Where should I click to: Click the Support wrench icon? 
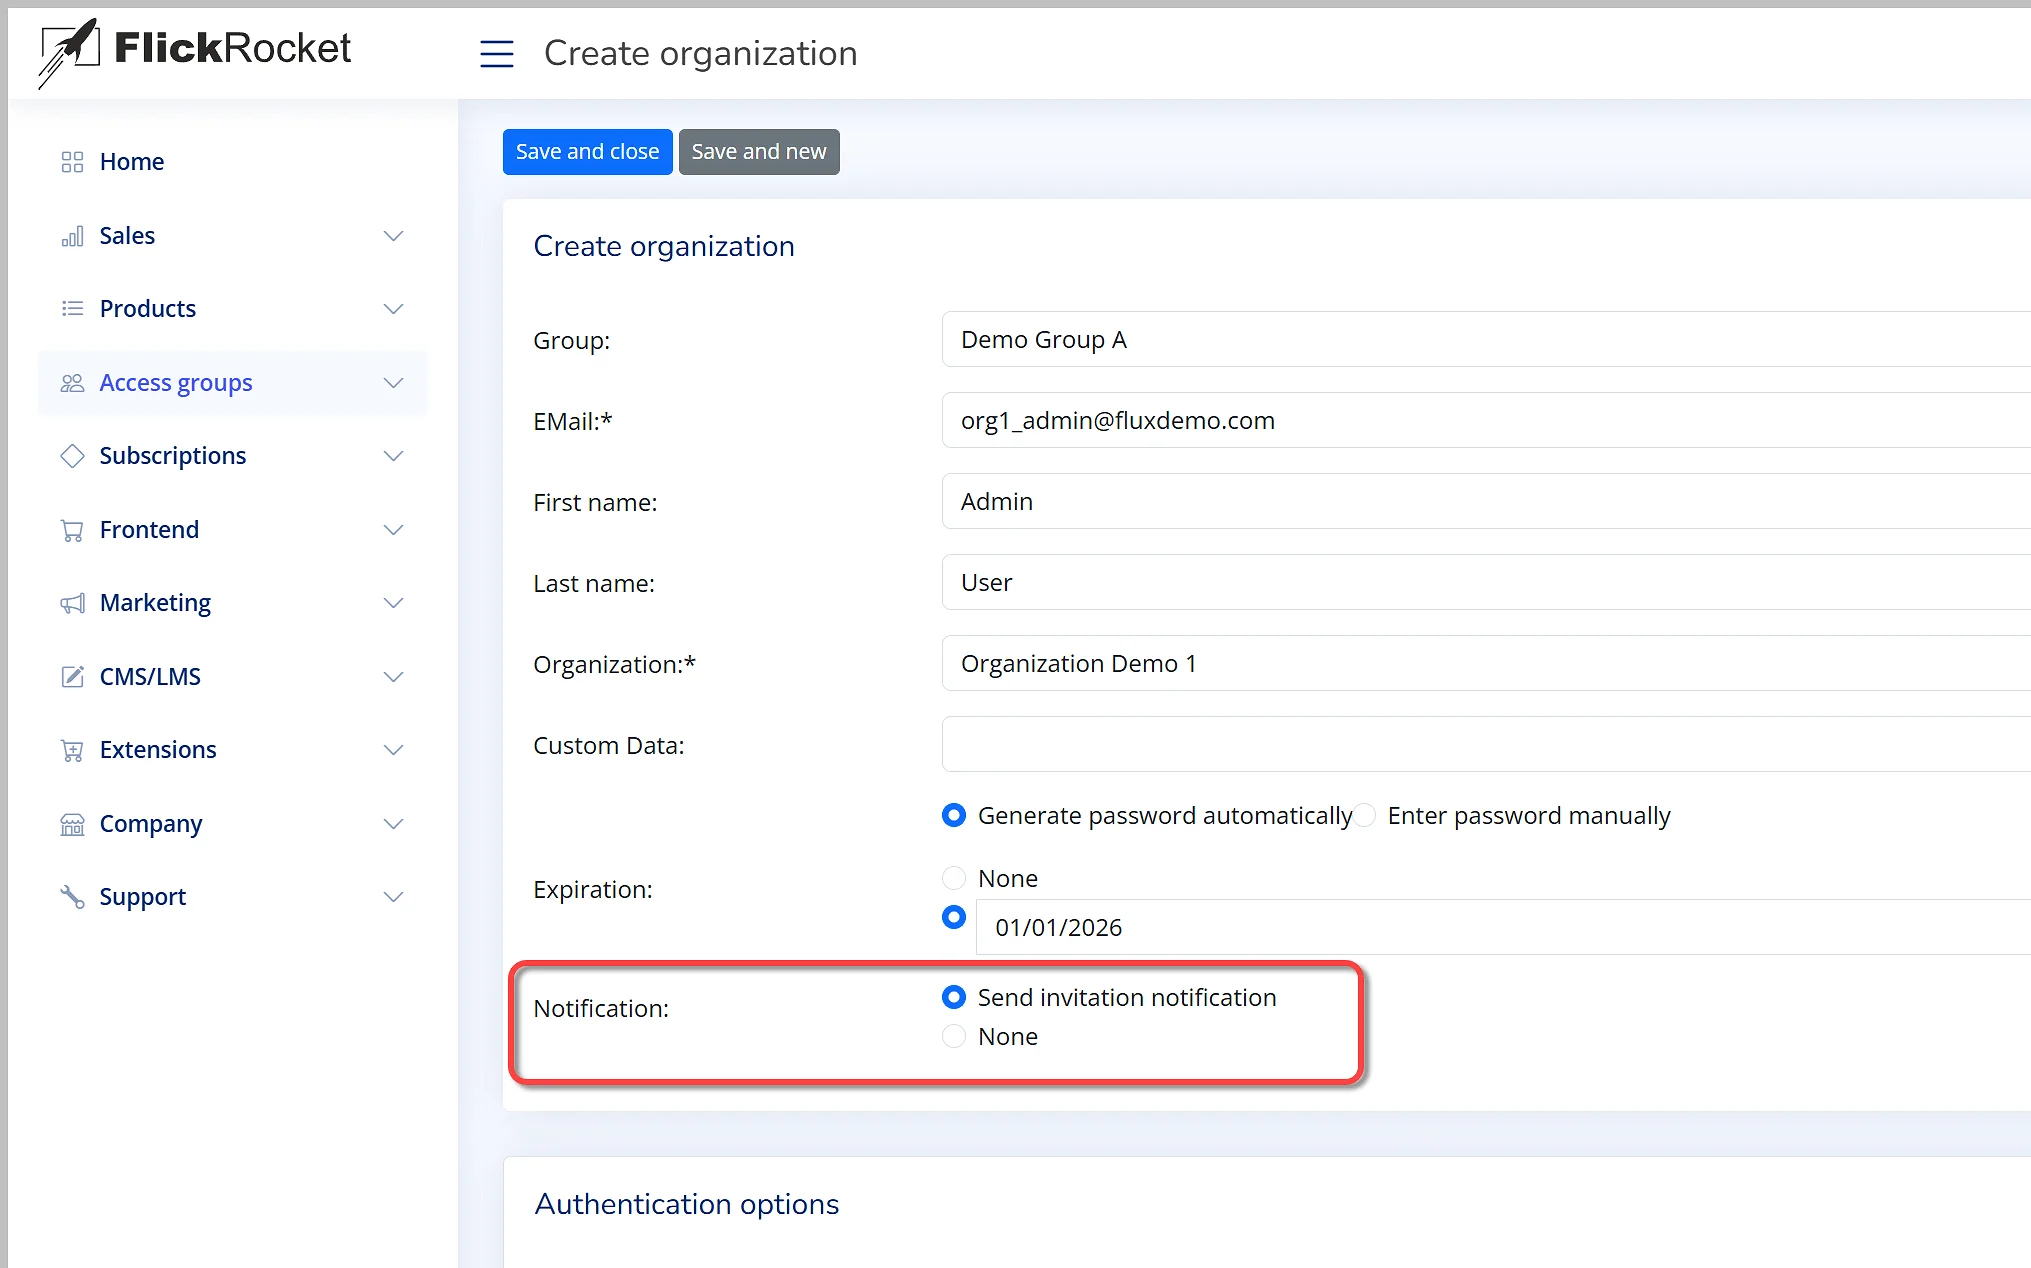(72, 897)
